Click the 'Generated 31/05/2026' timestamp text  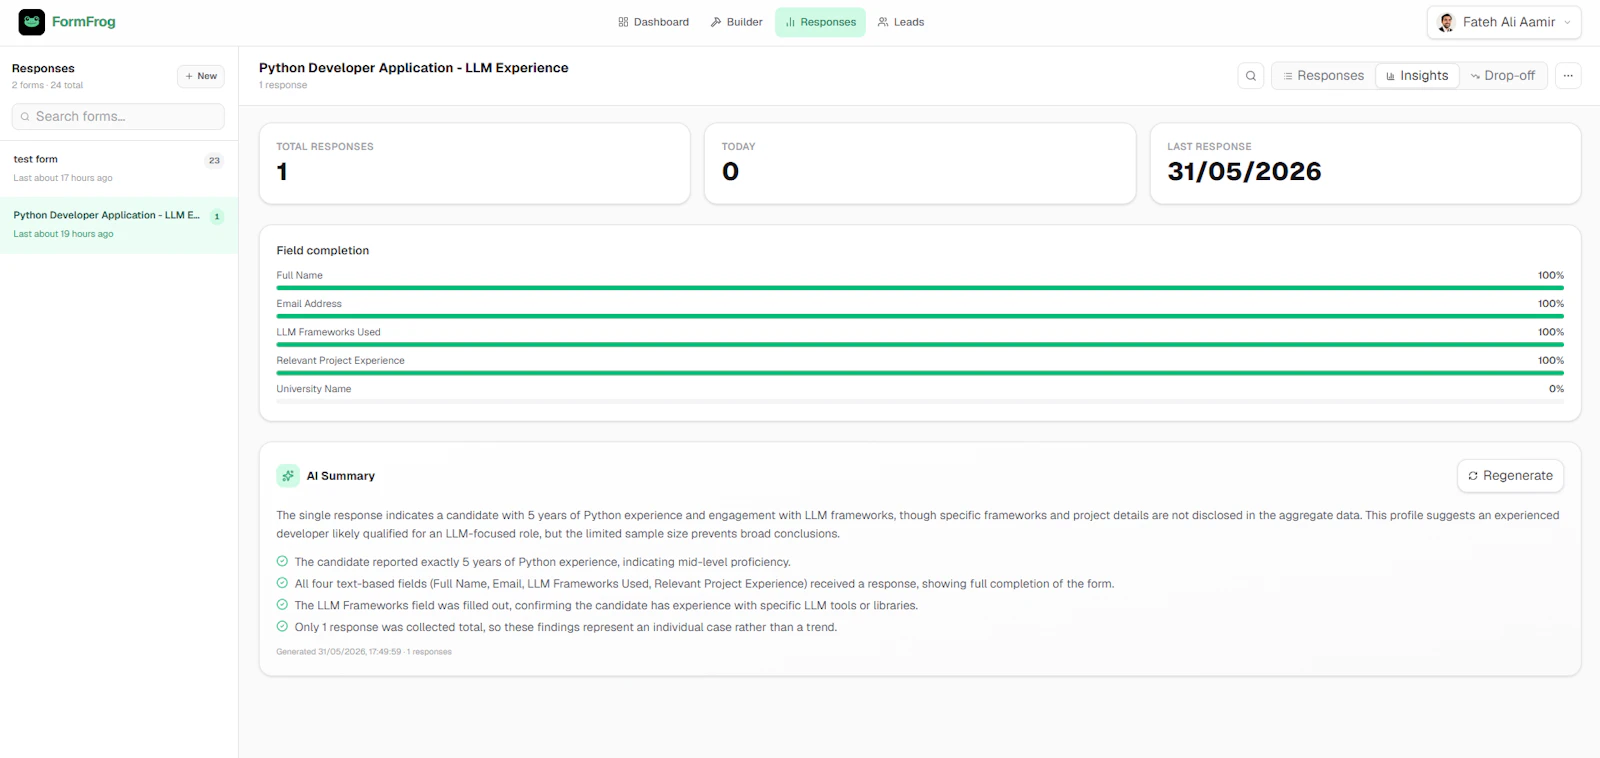pyautogui.click(x=364, y=652)
